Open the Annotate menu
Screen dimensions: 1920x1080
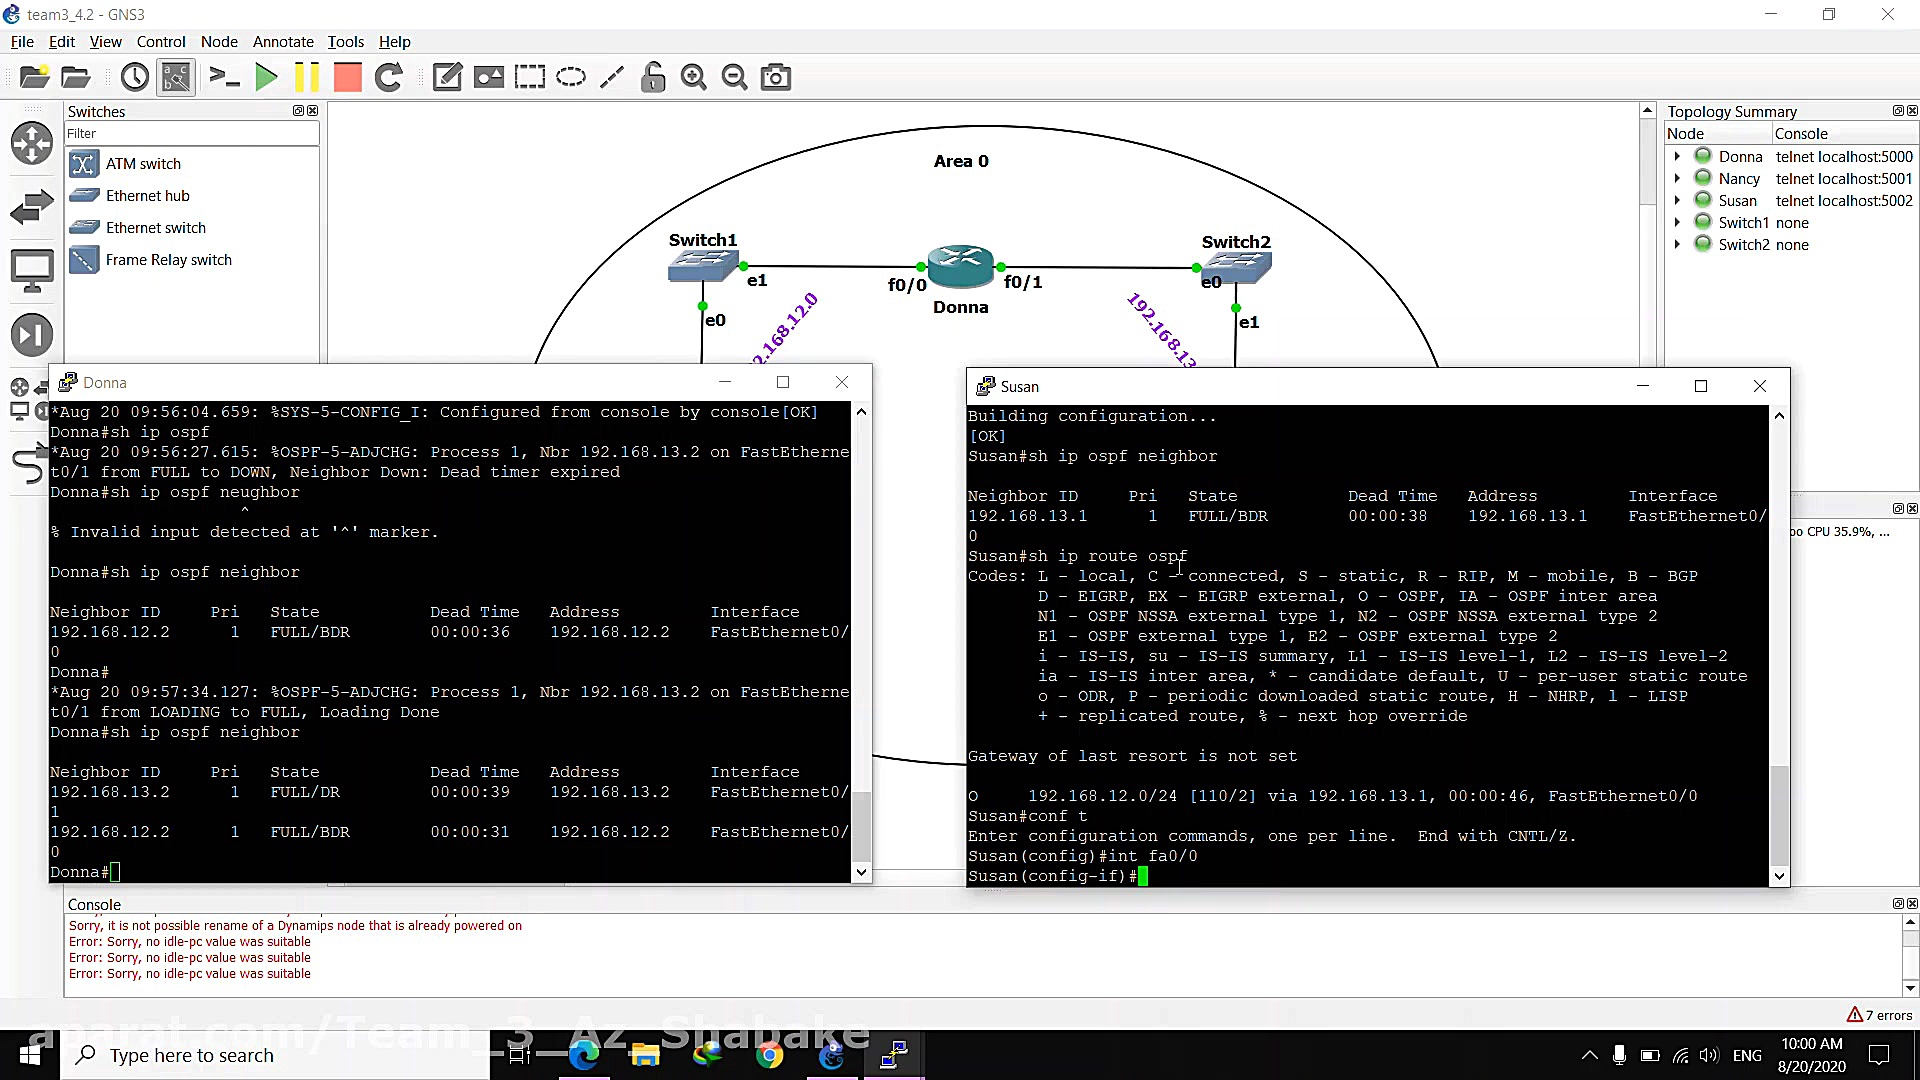coord(283,41)
